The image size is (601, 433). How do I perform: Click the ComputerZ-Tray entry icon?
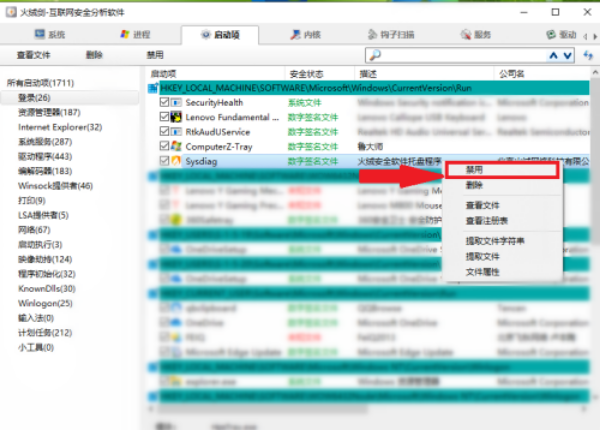pos(176,146)
